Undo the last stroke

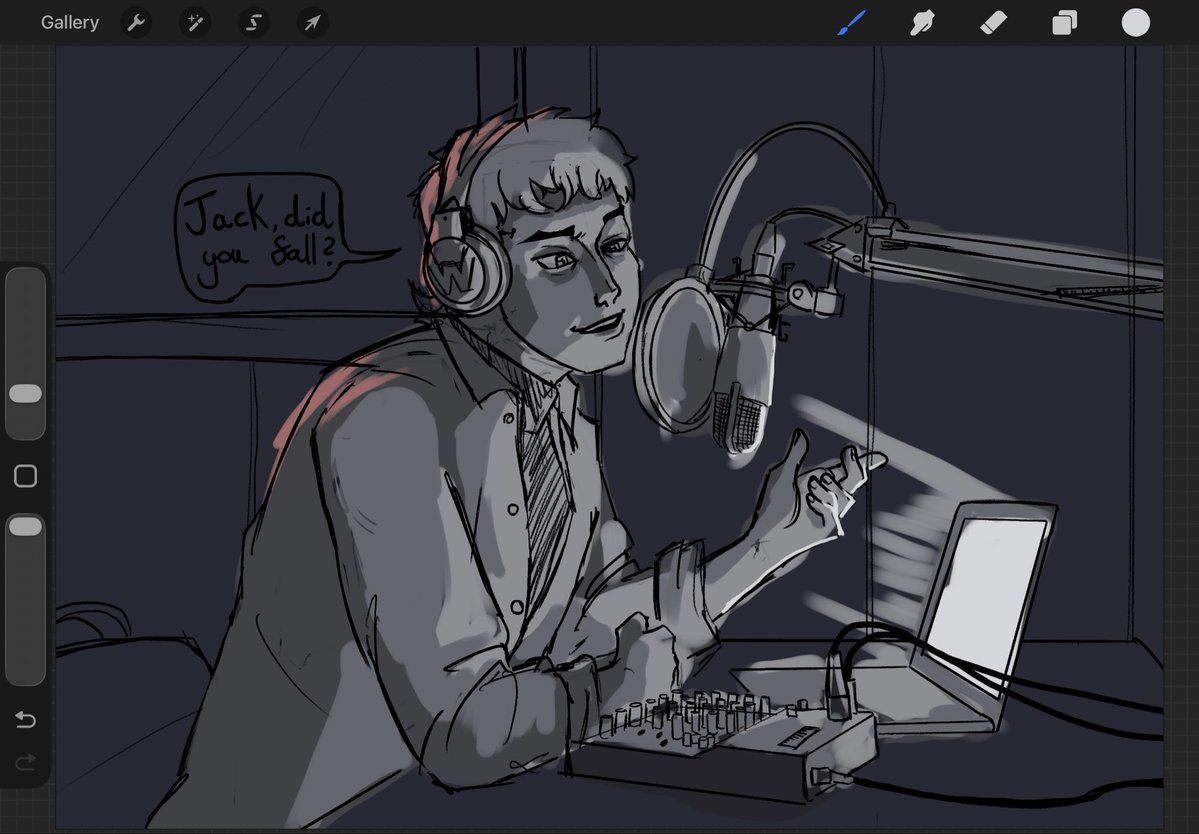(25, 719)
